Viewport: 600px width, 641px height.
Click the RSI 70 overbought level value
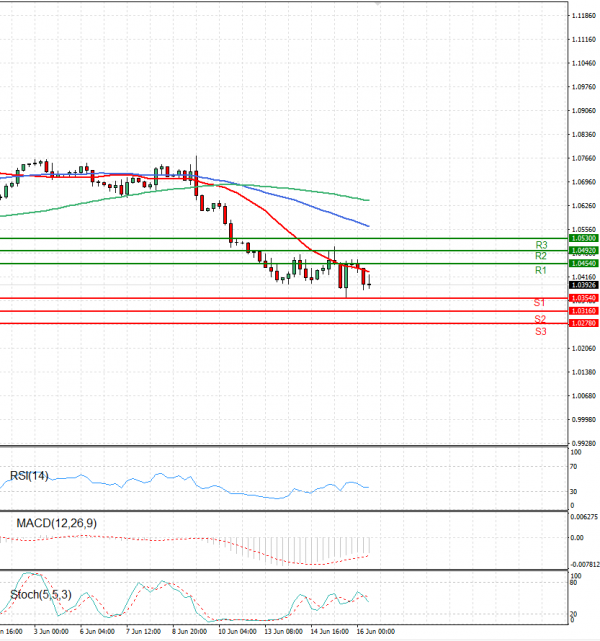coord(574,466)
